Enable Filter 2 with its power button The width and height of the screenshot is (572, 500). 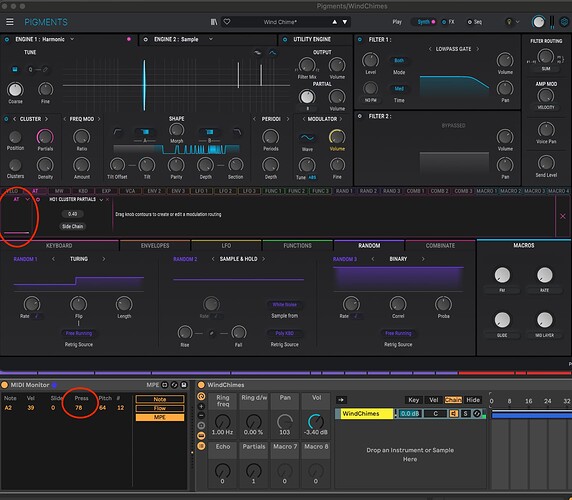tap(360, 116)
